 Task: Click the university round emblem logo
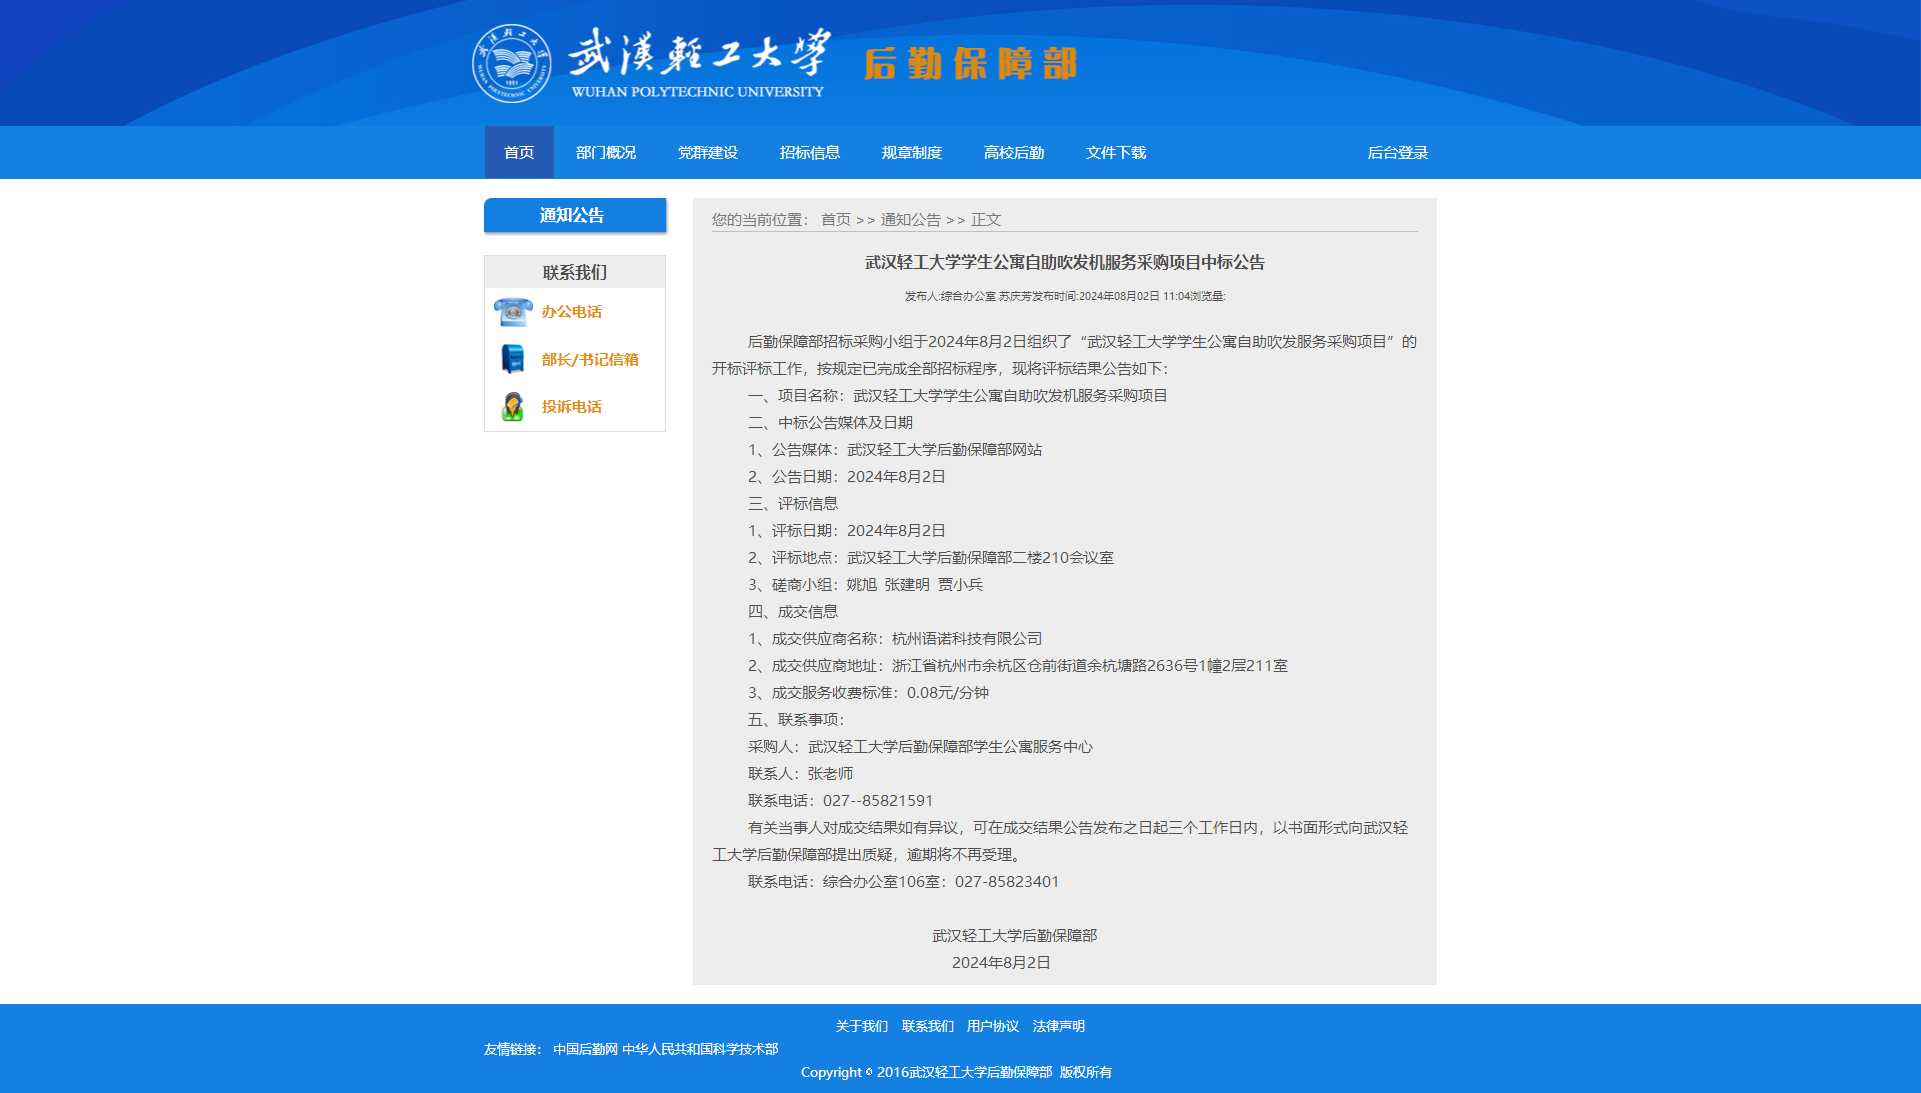click(511, 64)
